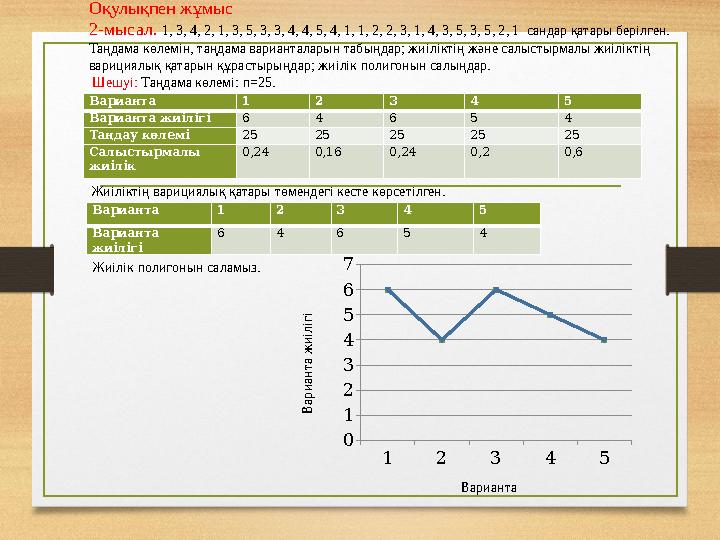The width and height of the screenshot is (720, 540).
Task: Click the x-axis label 3 on chart
Action: click(x=495, y=458)
